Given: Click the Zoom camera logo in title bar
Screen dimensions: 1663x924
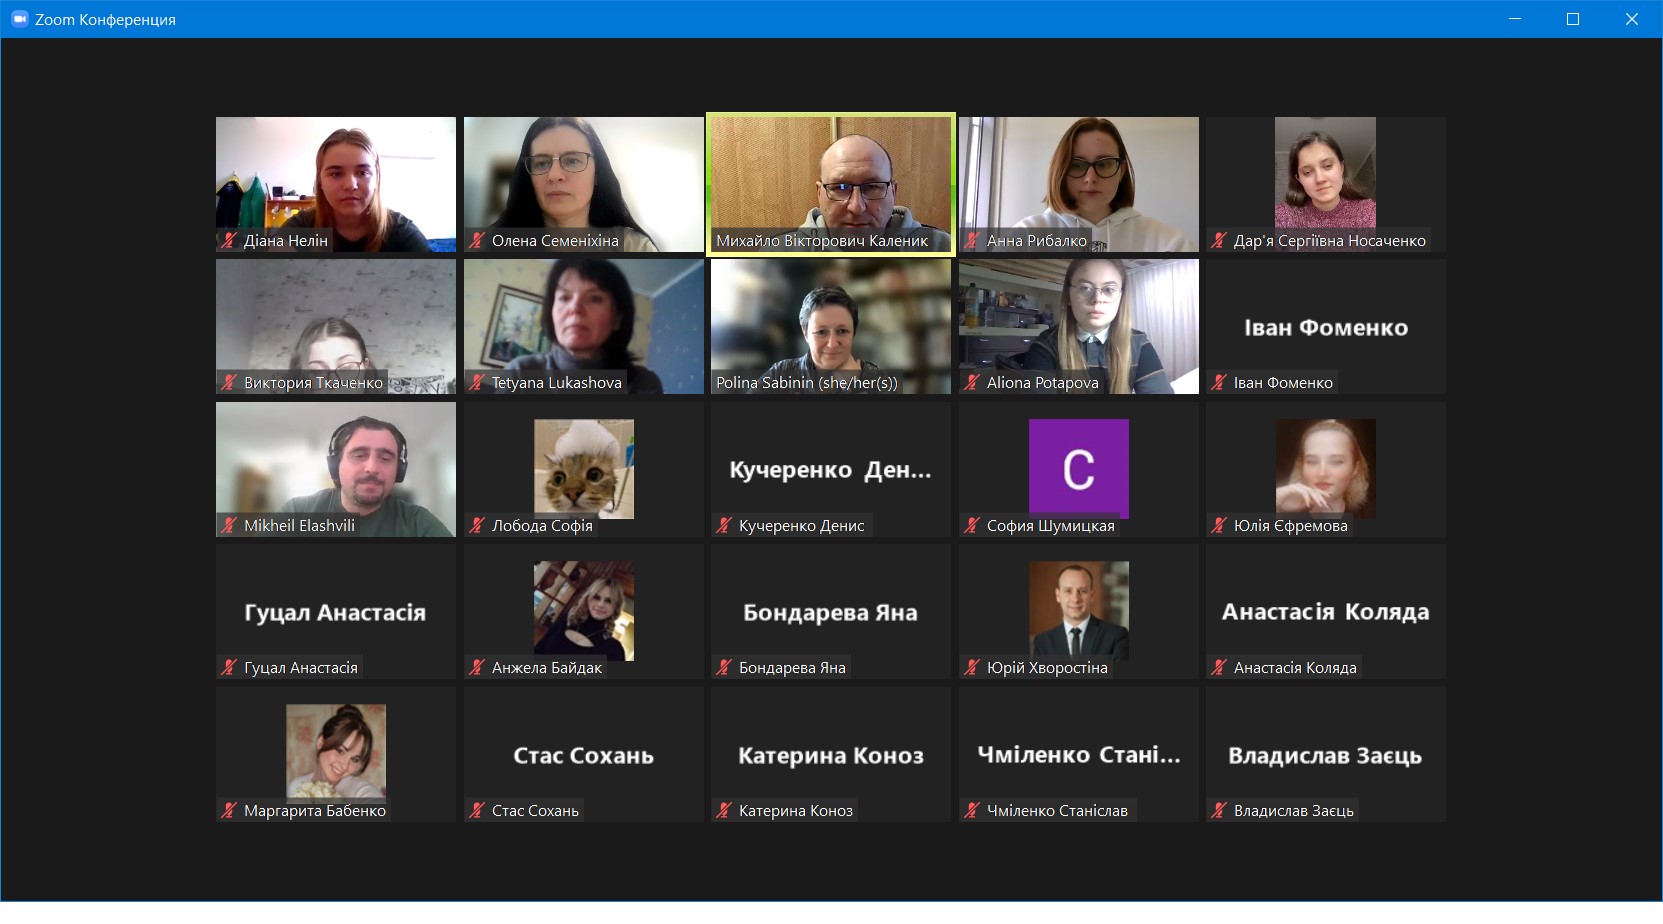Looking at the screenshot, I should [x=19, y=19].
